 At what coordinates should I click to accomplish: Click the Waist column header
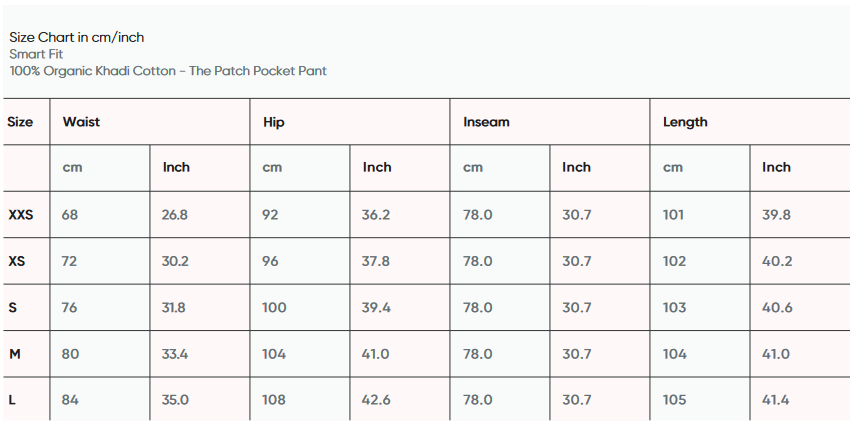pos(81,122)
